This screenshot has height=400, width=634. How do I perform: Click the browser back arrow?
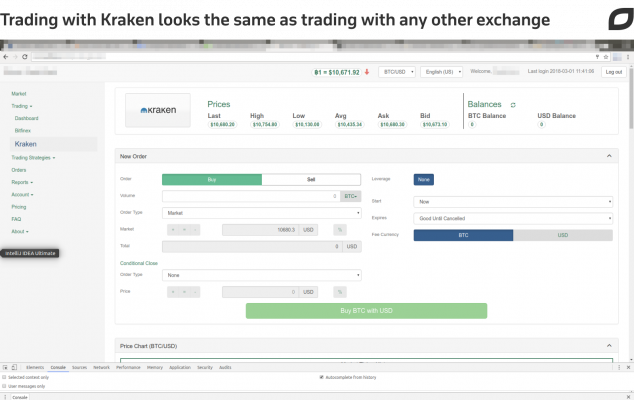coord(6,57)
